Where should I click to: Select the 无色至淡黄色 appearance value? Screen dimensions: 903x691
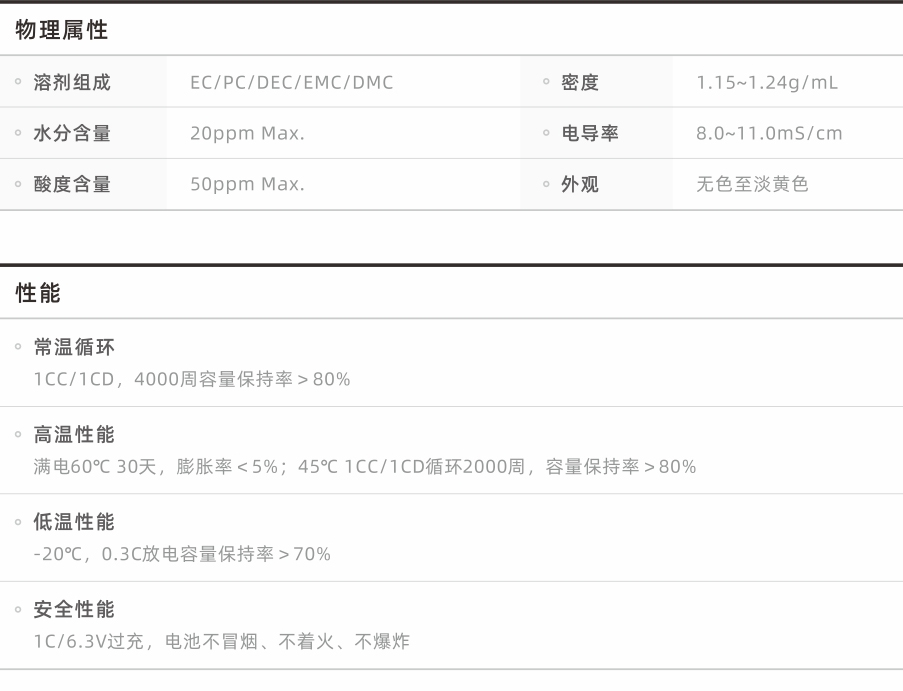(x=752, y=185)
